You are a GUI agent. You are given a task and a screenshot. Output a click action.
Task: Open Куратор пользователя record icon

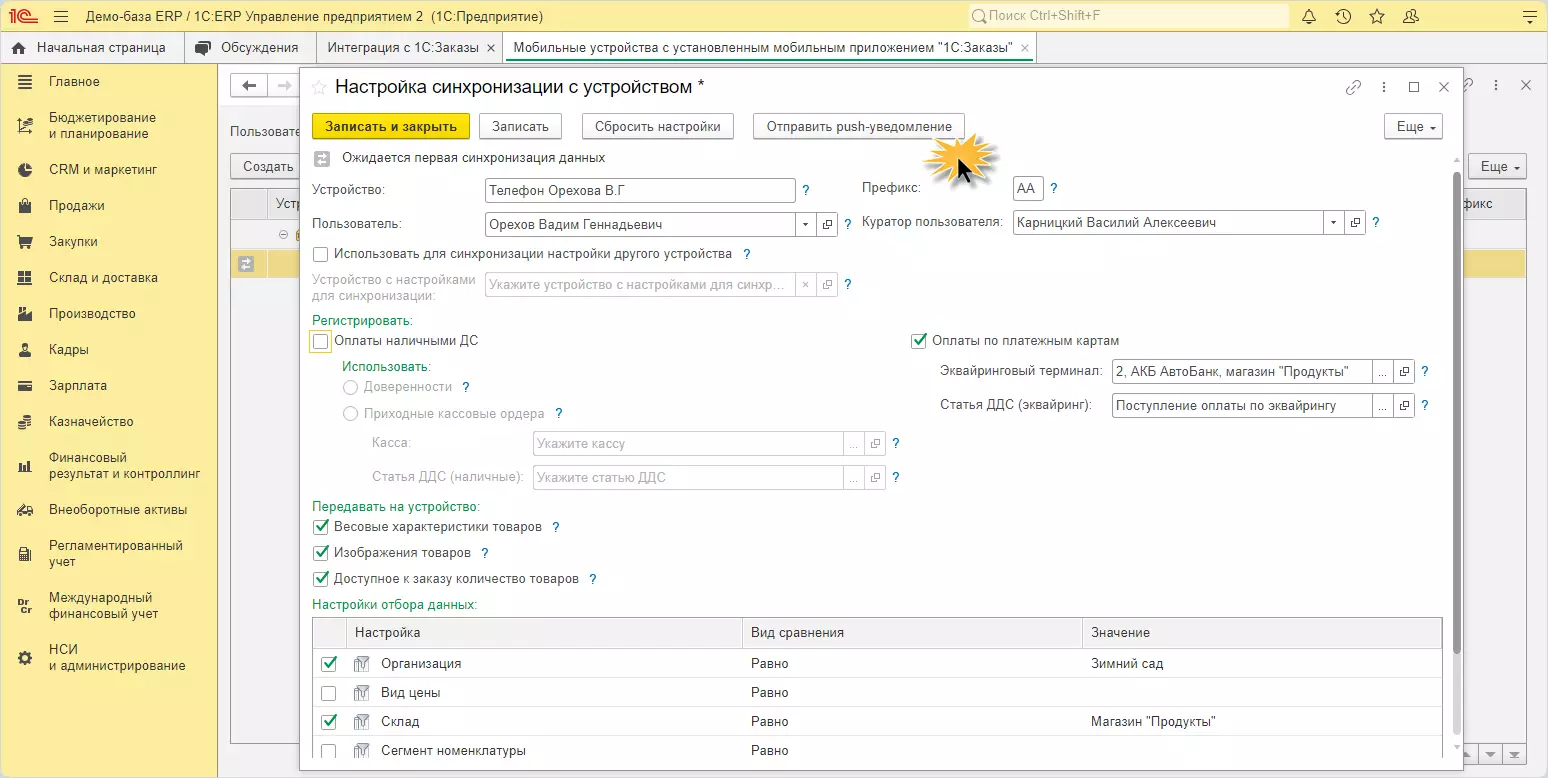click(1356, 223)
